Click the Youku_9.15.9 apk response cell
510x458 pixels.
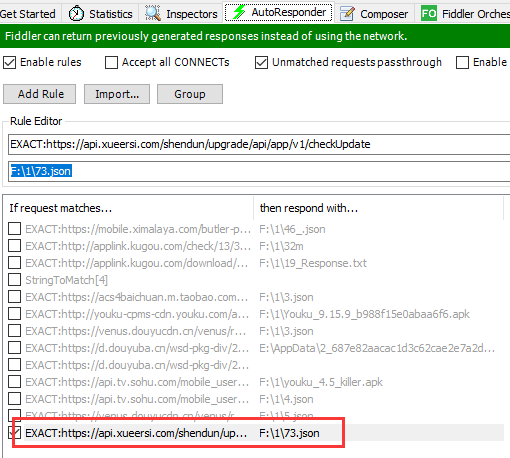[x=364, y=314]
